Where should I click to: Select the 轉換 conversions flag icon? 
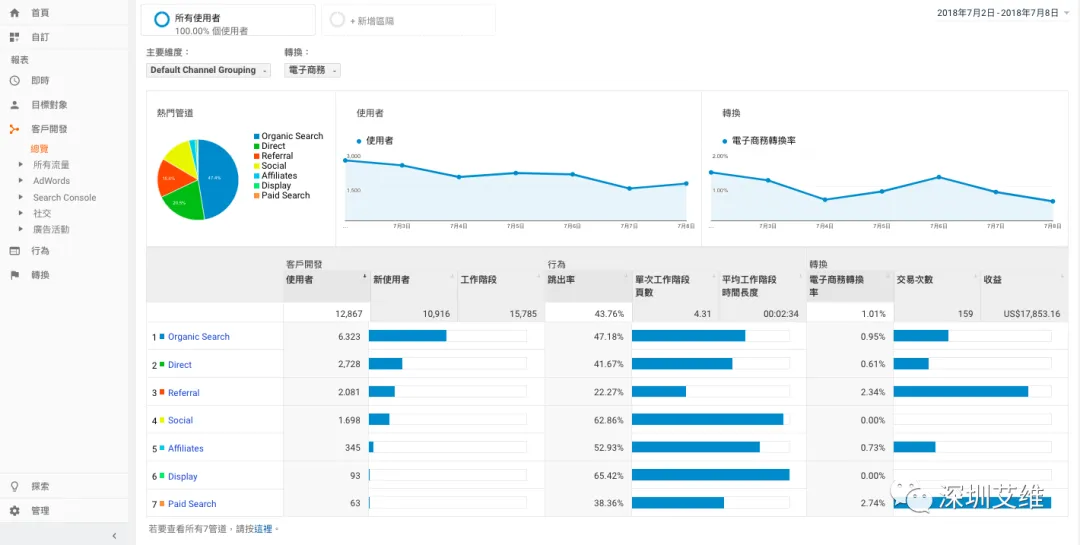click(14, 275)
